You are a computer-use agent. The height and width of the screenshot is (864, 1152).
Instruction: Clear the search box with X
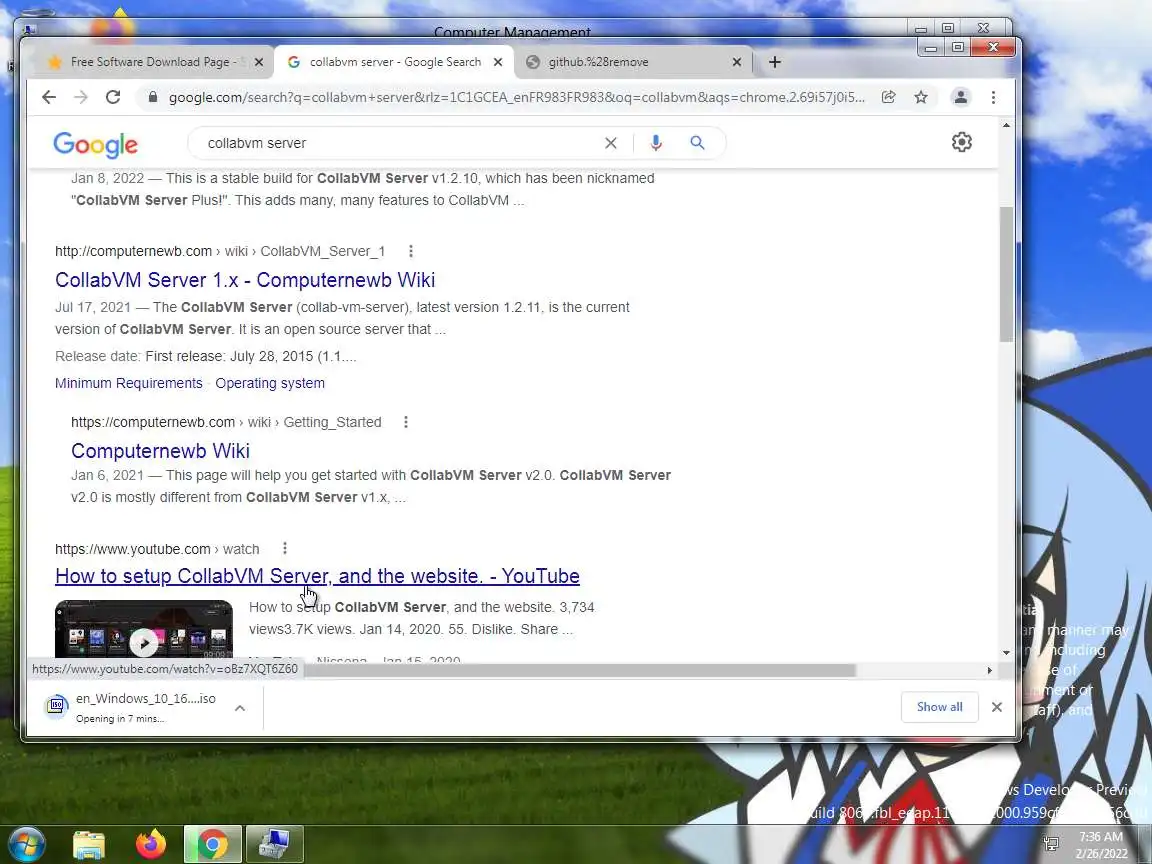(x=611, y=143)
